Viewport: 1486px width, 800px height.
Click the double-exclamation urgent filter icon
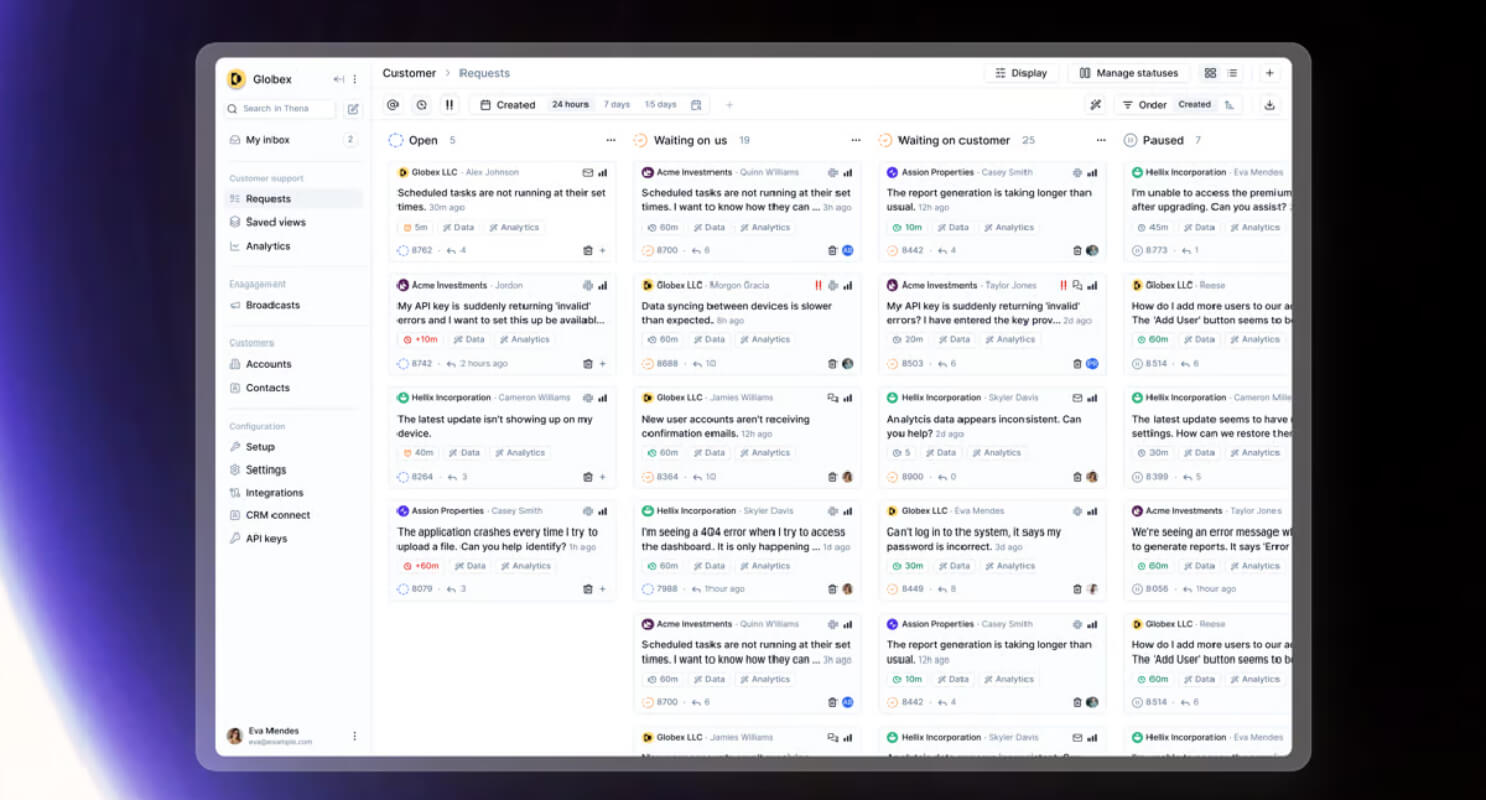pyautogui.click(x=449, y=104)
